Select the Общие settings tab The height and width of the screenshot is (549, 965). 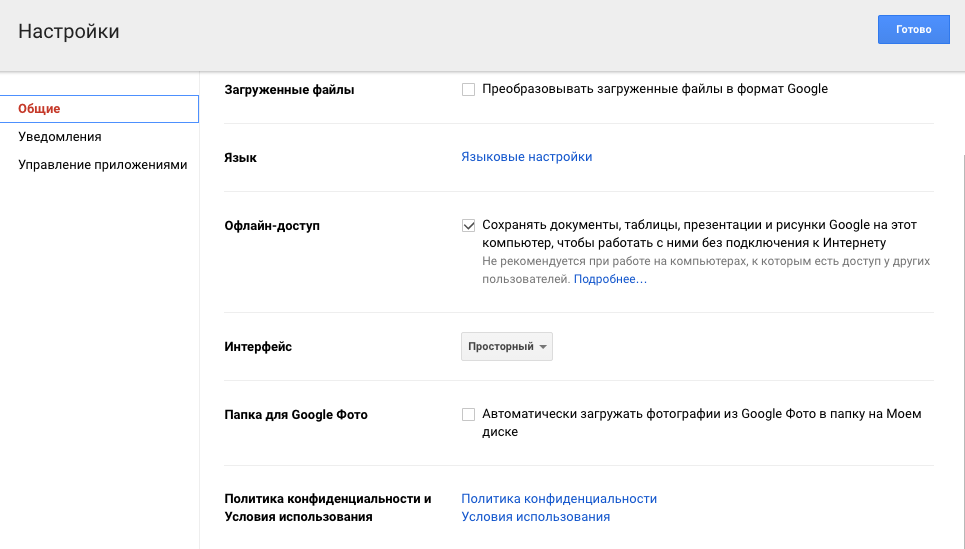coord(40,109)
